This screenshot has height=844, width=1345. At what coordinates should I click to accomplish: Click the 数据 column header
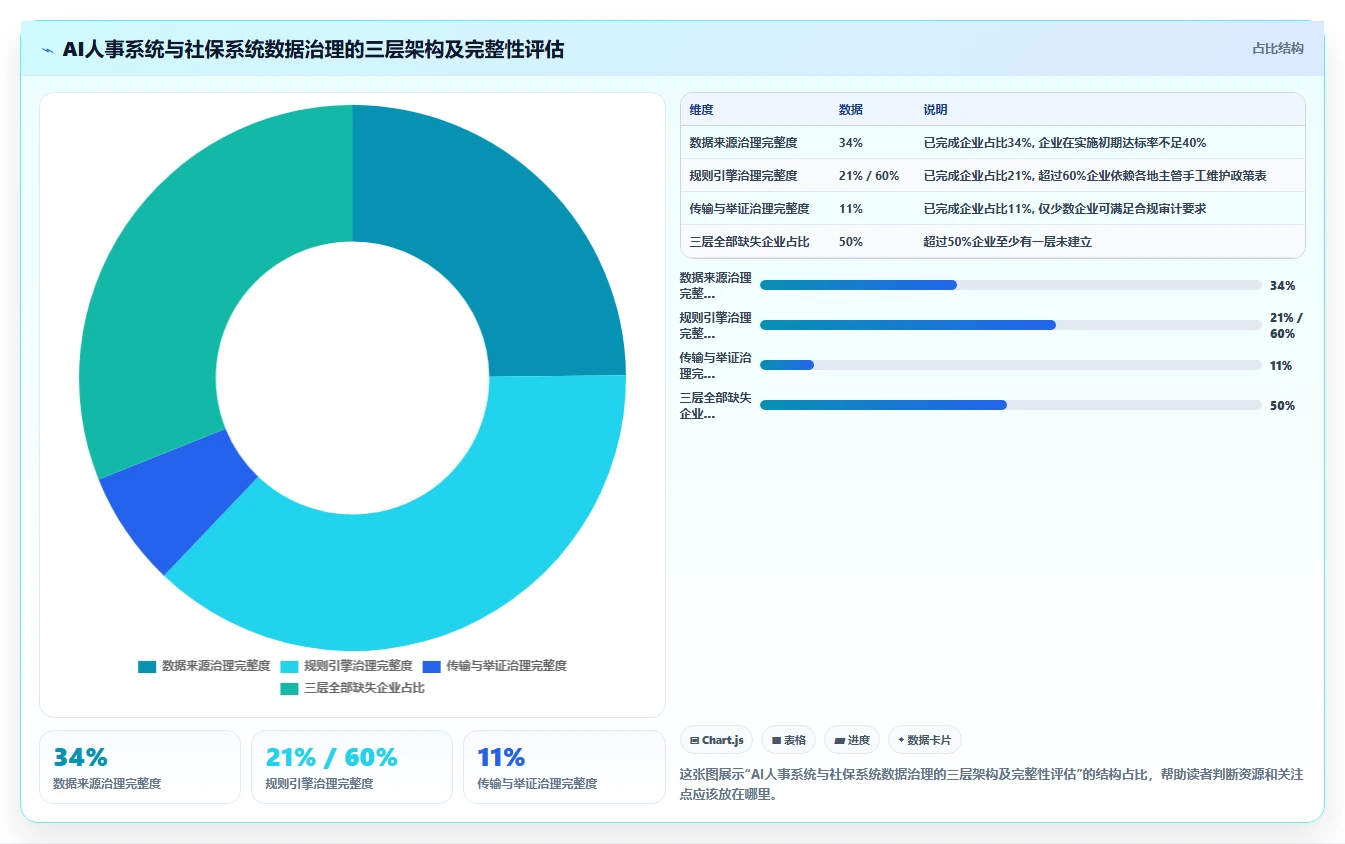pyautogui.click(x=851, y=110)
